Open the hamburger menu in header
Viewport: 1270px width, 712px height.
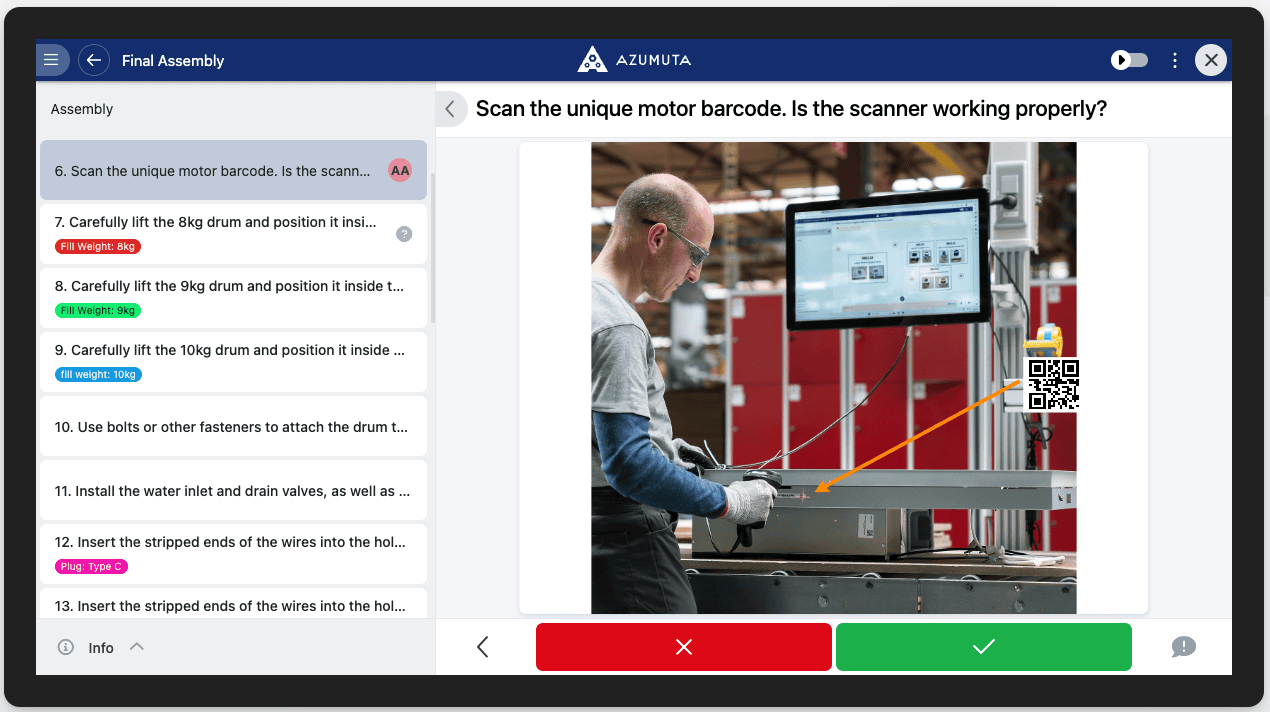[x=51, y=60]
